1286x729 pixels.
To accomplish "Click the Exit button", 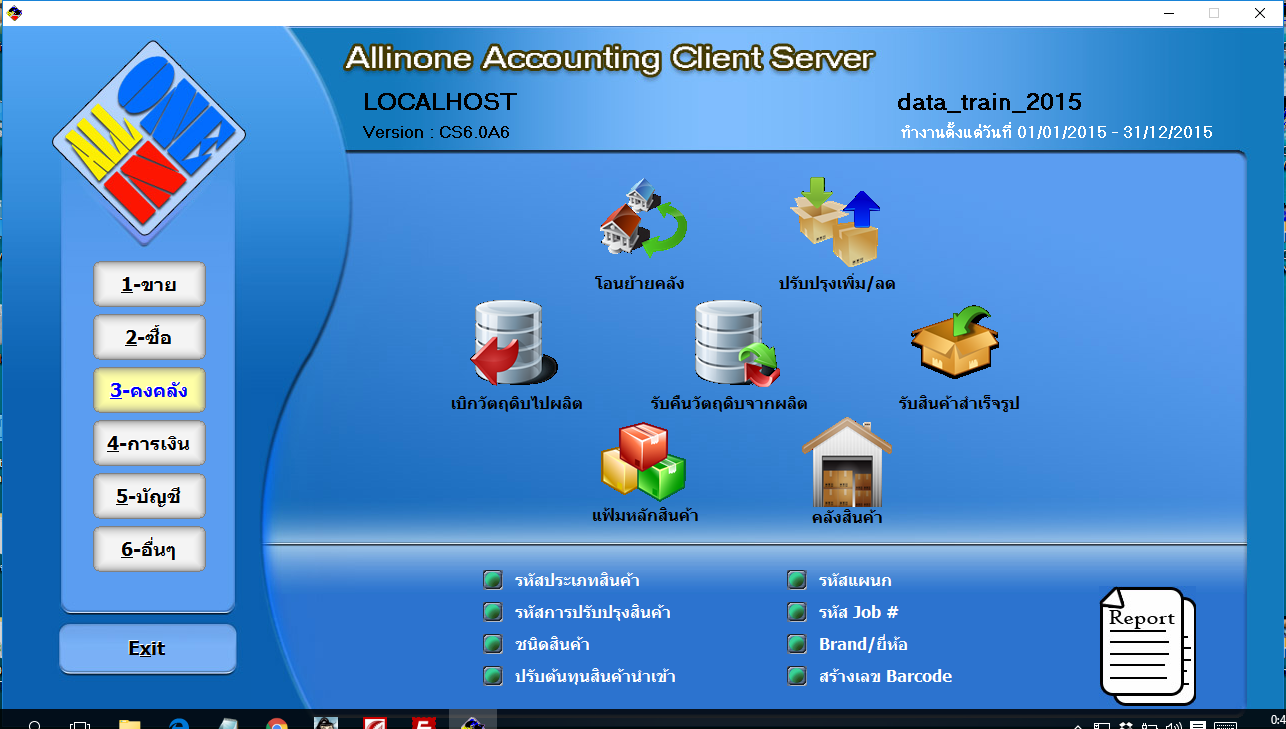I will (x=148, y=648).
